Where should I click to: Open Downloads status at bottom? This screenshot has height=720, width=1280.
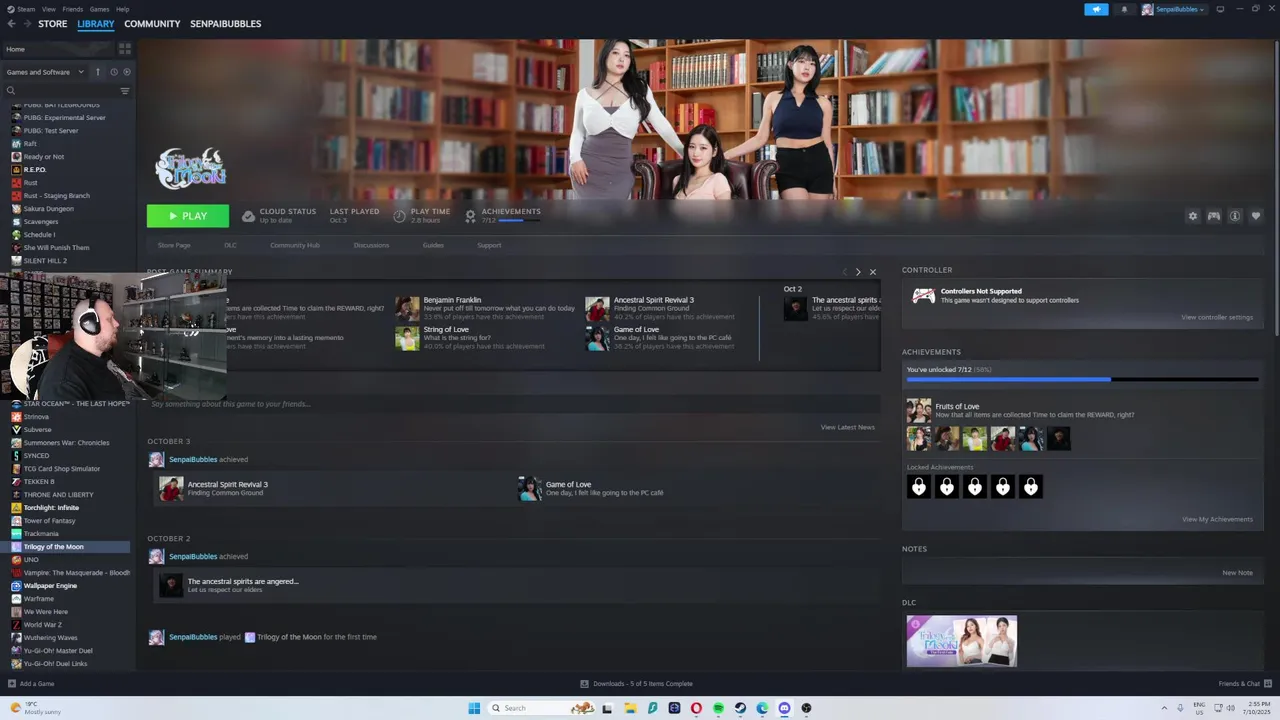point(636,684)
